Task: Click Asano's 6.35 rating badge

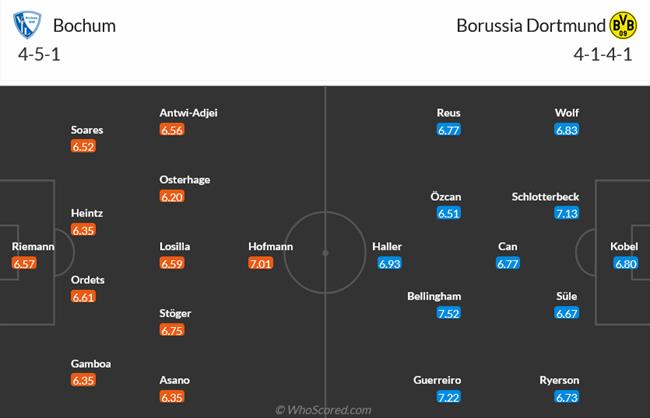Action: tap(172, 397)
